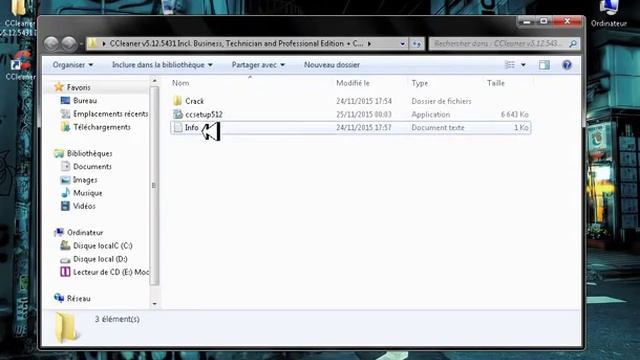
Task: Expand the breadcrumb arrow after C...
Action: pyautogui.click(x=369, y=44)
